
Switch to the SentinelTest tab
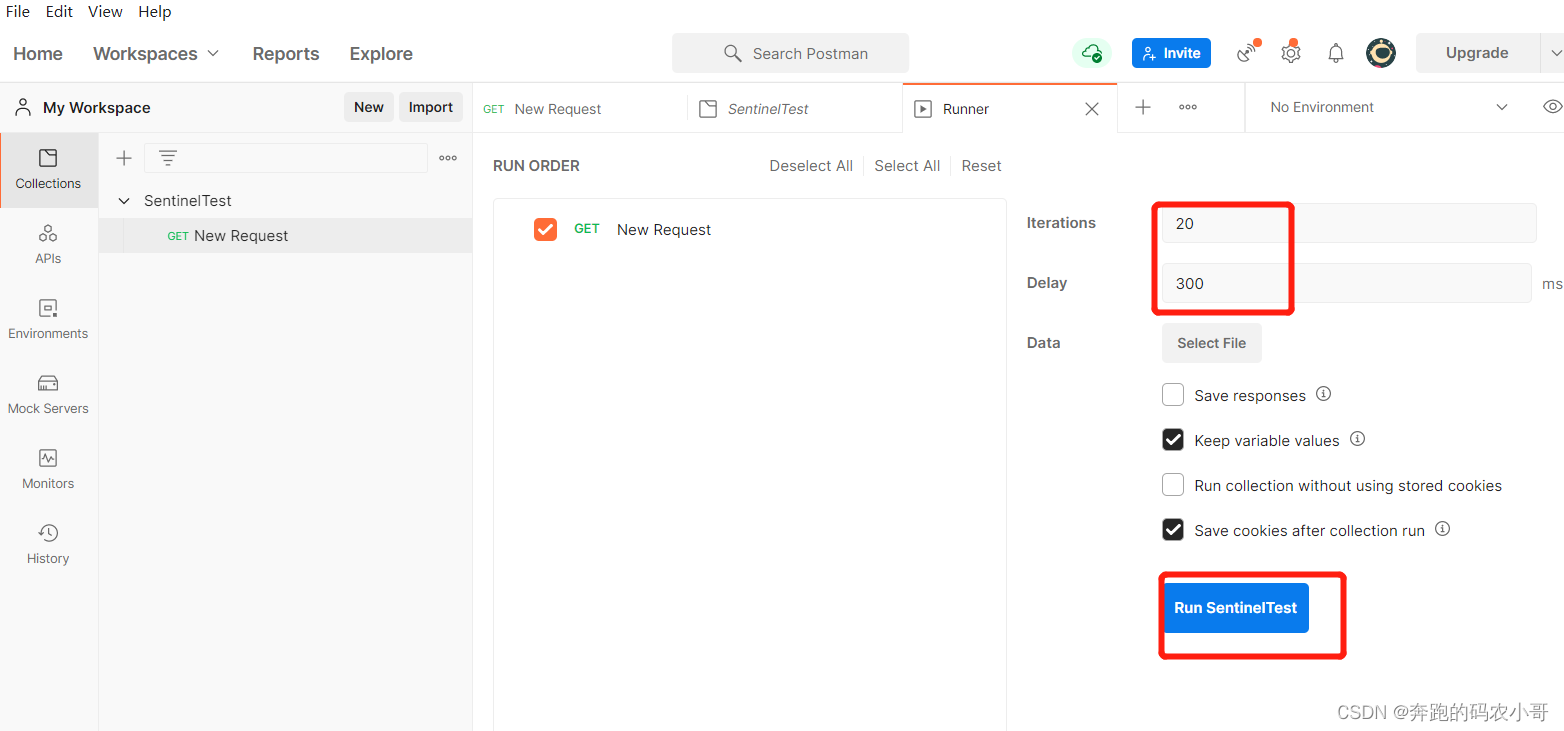pyautogui.click(x=795, y=108)
